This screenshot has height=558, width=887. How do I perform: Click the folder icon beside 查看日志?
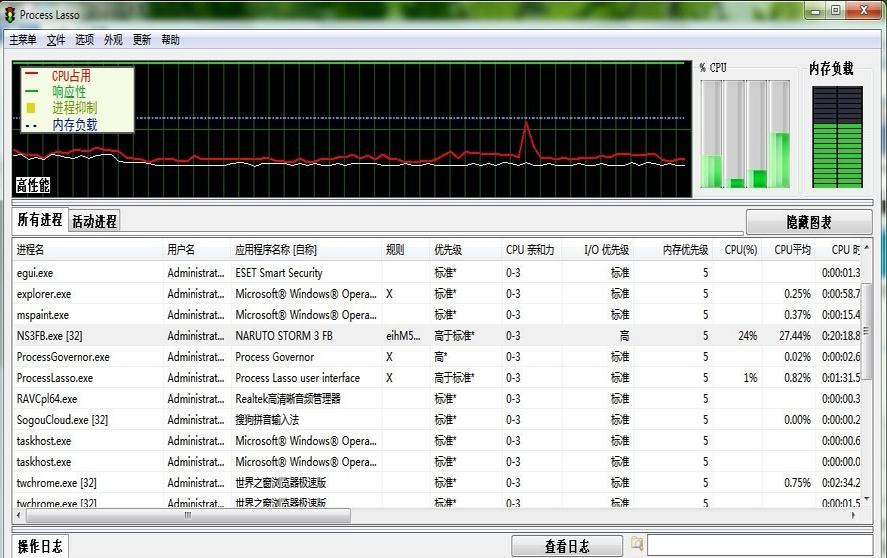click(637, 544)
